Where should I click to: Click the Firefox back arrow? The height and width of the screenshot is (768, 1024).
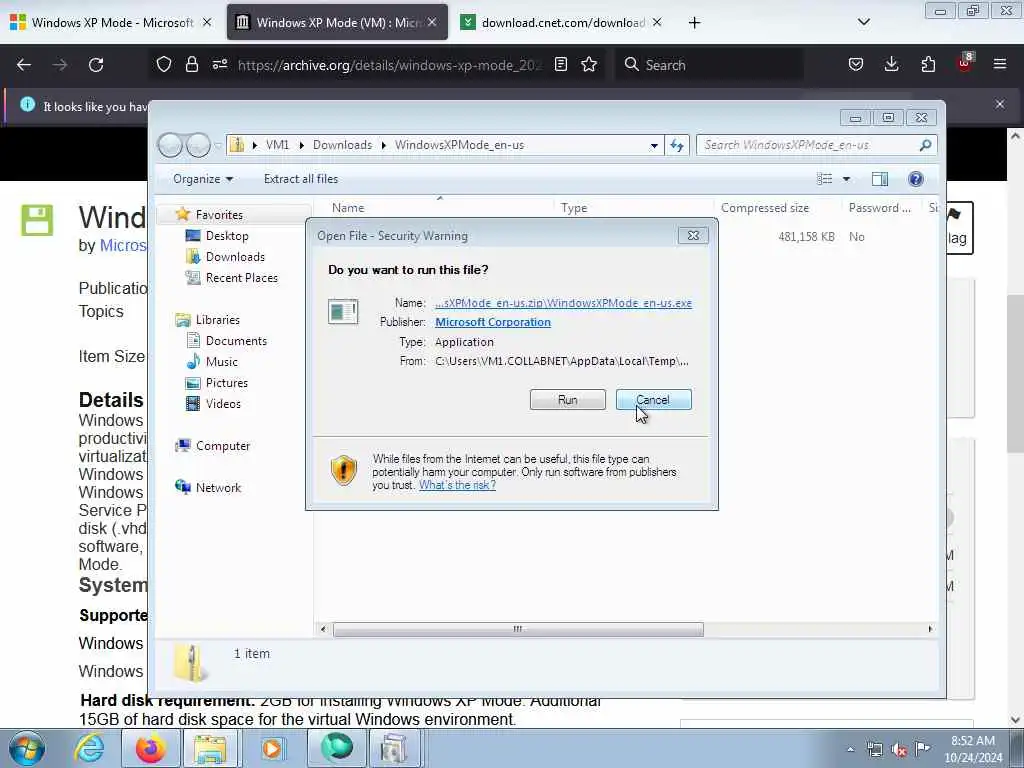click(24, 65)
